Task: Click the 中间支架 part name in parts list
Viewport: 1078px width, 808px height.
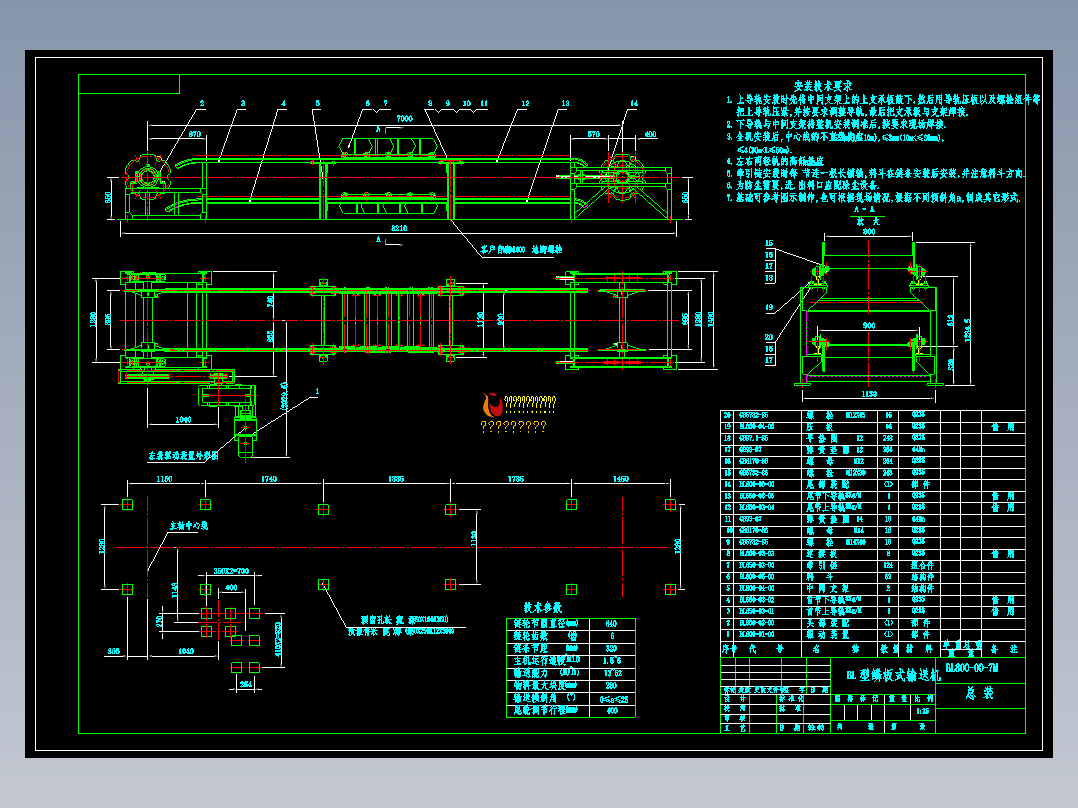Action: point(827,589)
